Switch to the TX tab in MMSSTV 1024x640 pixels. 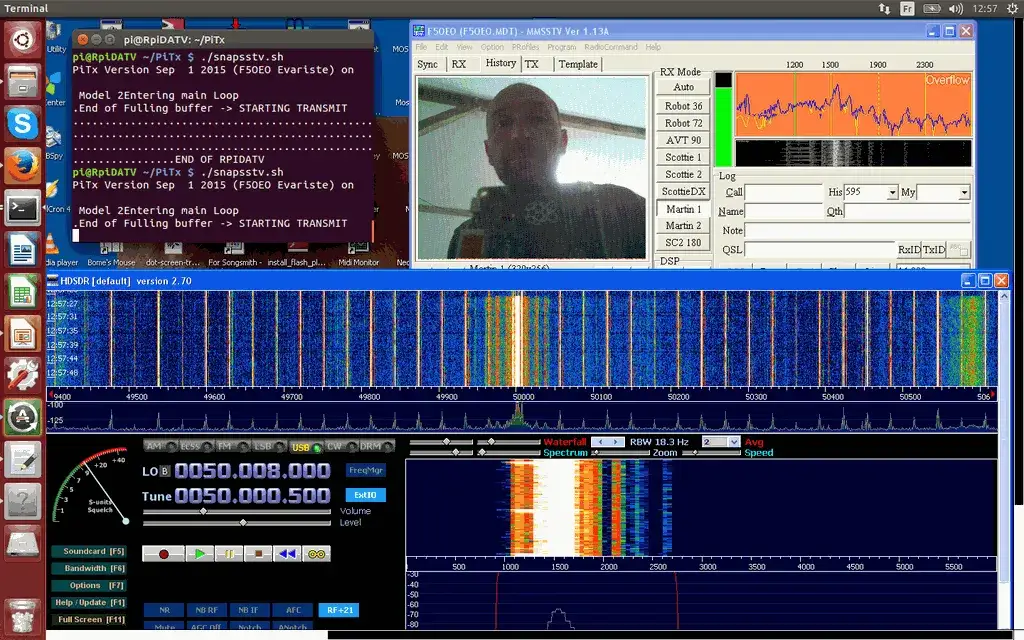point(533,63)
